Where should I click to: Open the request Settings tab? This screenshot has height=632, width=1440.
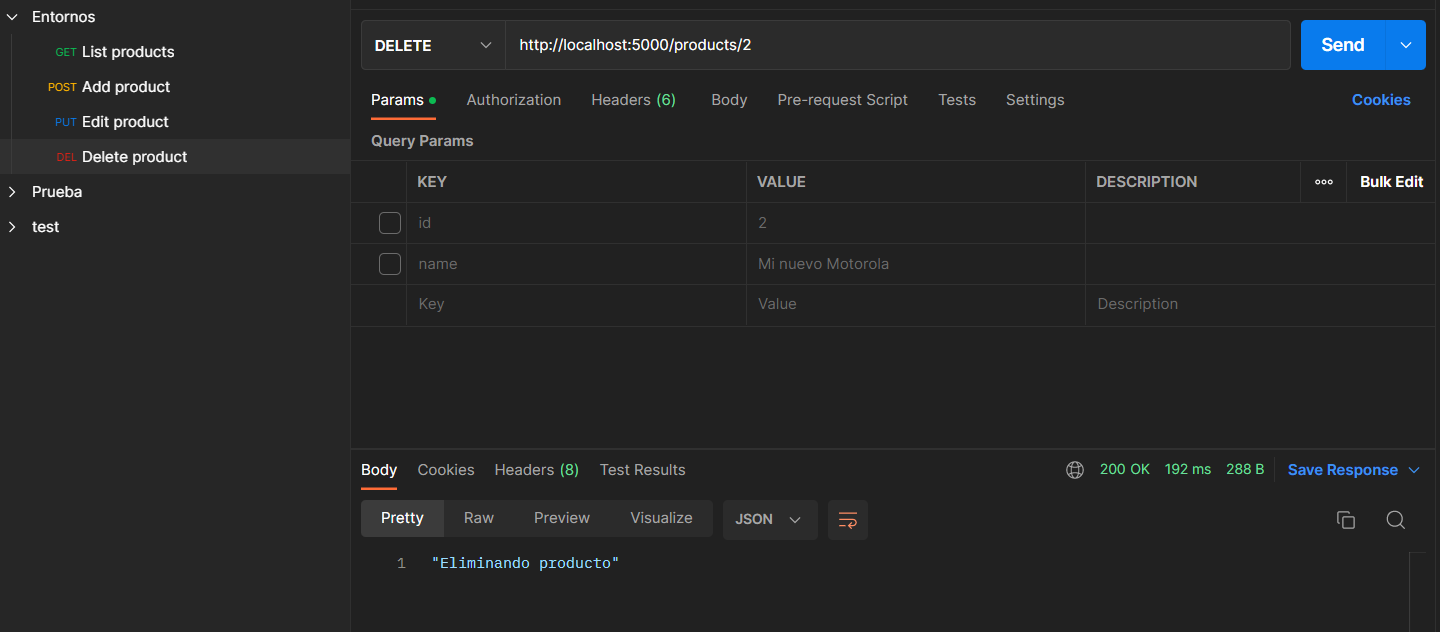[x=1035, y=100]
